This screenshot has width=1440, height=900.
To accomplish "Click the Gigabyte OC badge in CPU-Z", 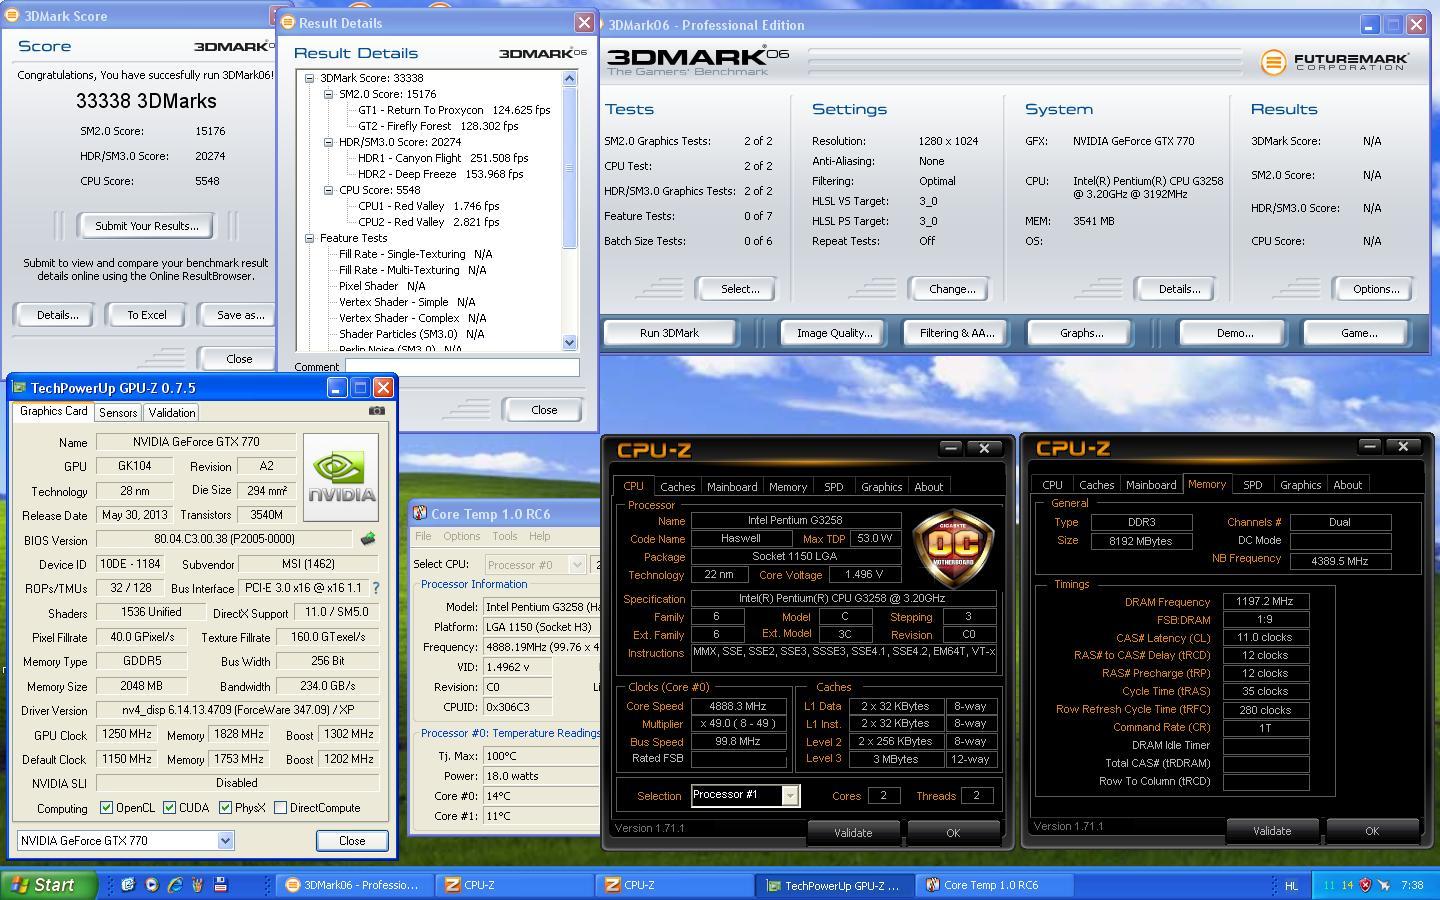I will [952, 548].
